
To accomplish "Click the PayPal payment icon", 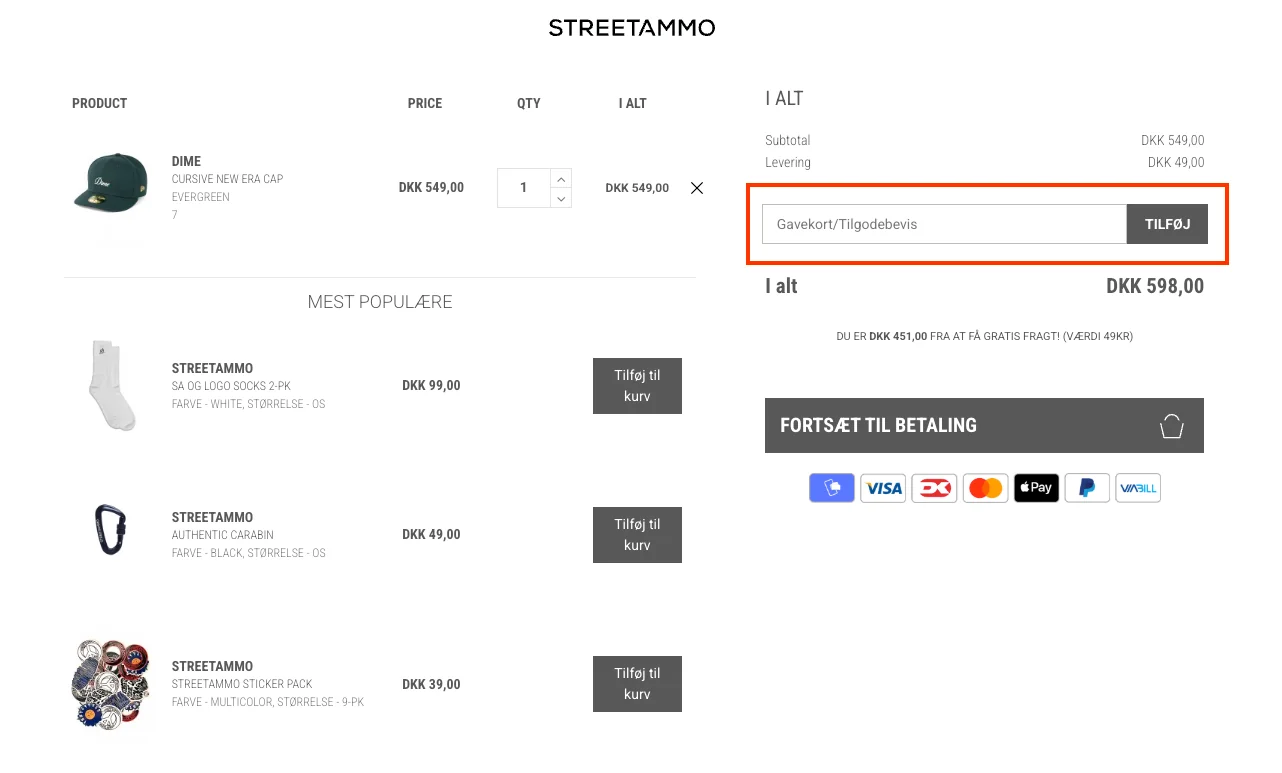I will pos(1087,488).
